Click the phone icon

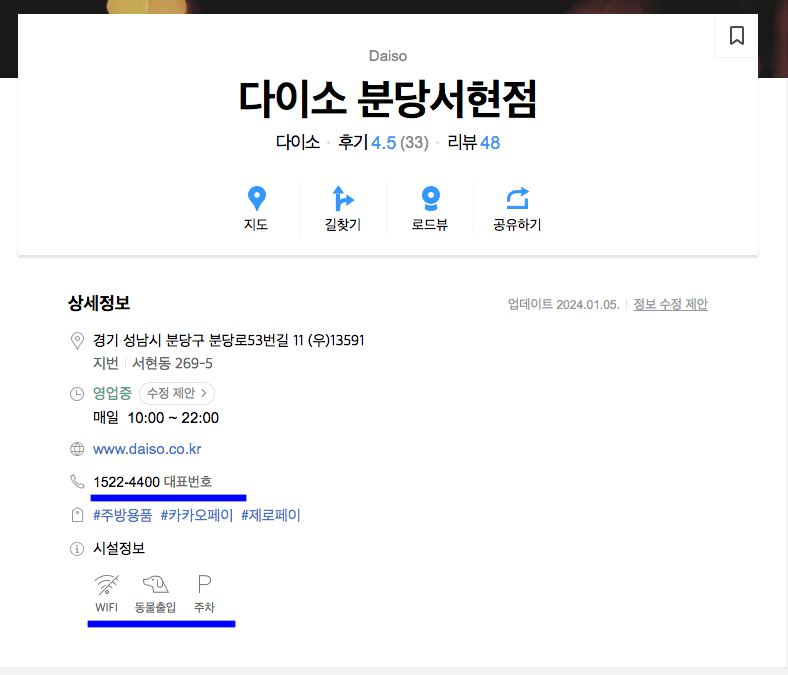pos(77,481)
